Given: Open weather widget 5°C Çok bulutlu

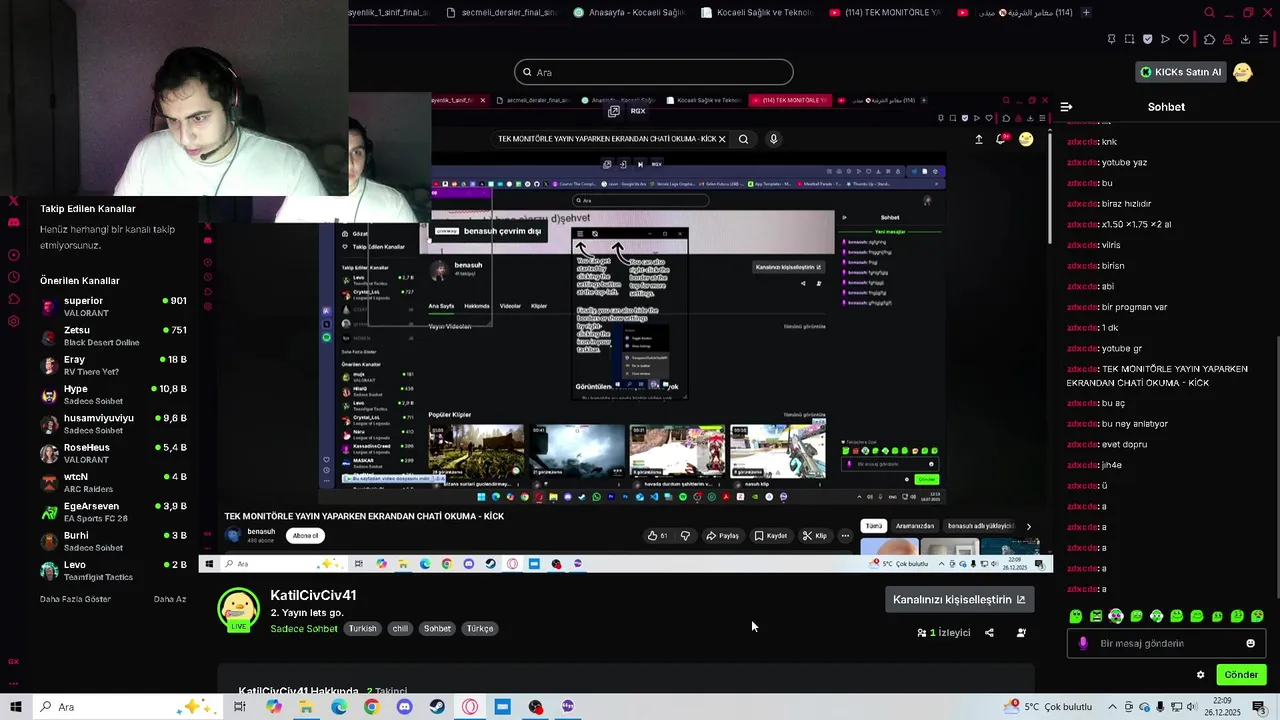Looking at the screenshot, I should click(1047, 707).
